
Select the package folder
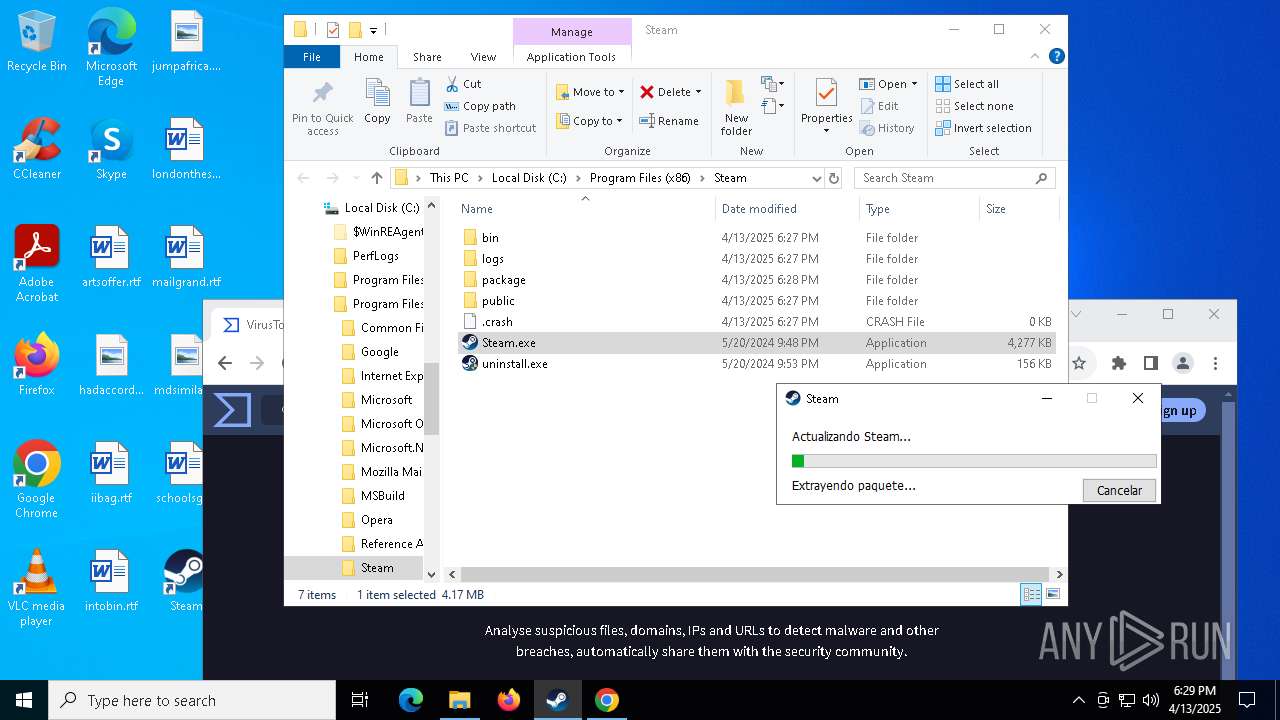click(x=757, y=280)
